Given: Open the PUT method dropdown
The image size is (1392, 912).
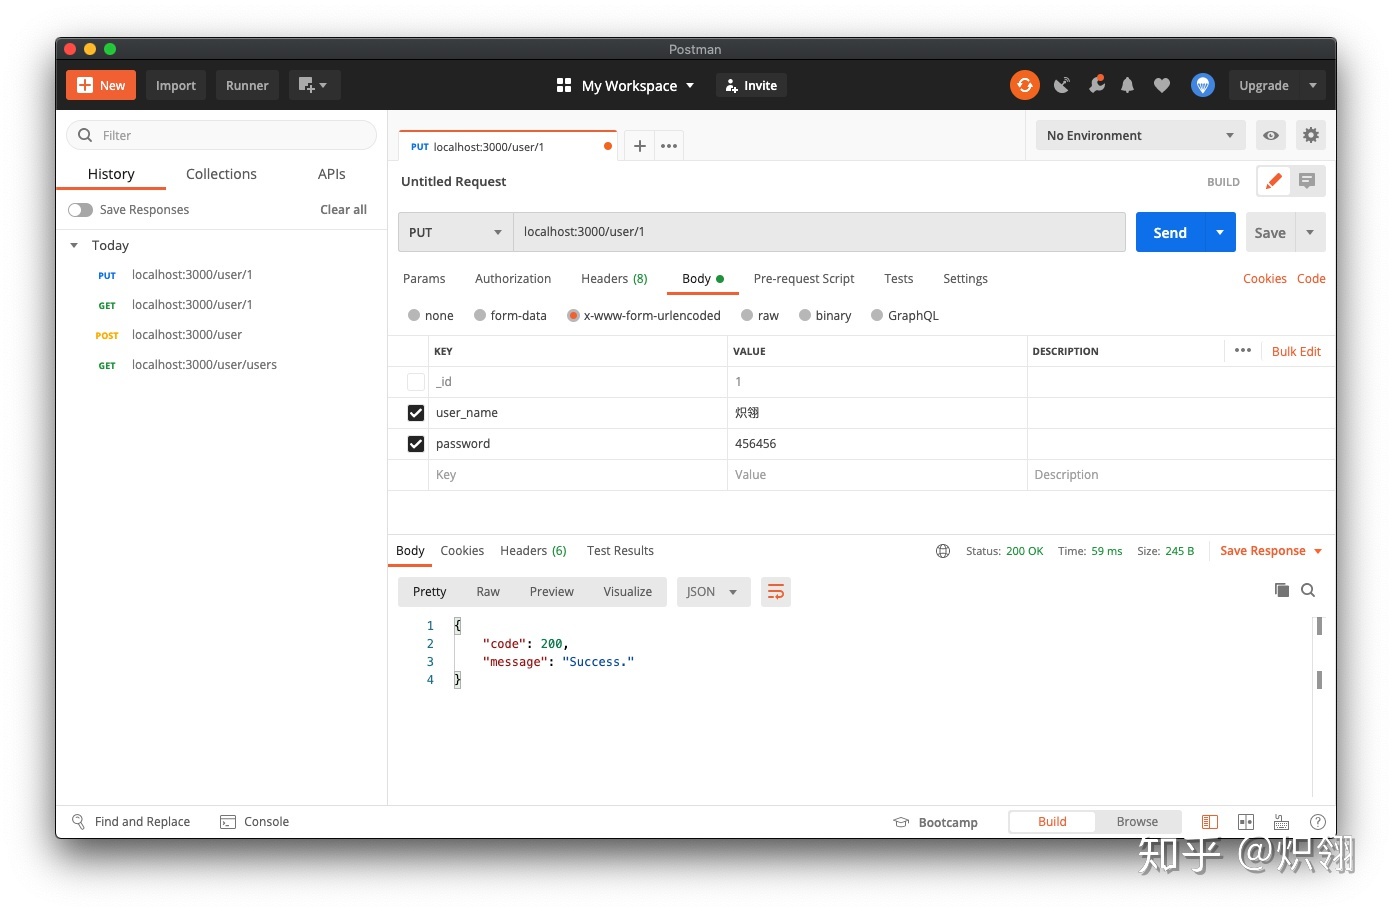Looking at the screenshot, I should tap(455, 232).
